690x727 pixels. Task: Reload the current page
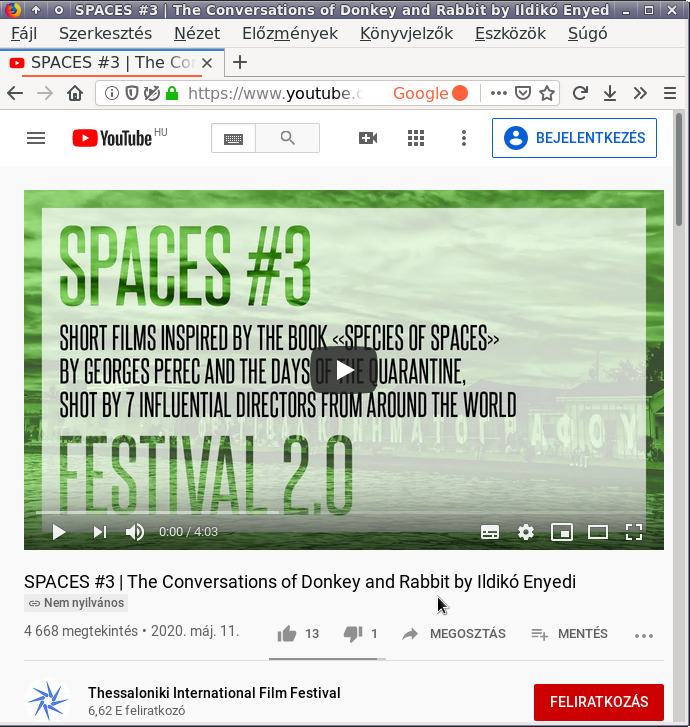point(580,93)
